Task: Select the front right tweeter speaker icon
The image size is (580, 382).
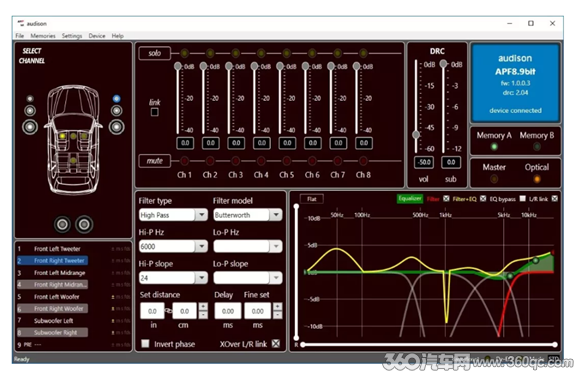Action: point(116,99)
